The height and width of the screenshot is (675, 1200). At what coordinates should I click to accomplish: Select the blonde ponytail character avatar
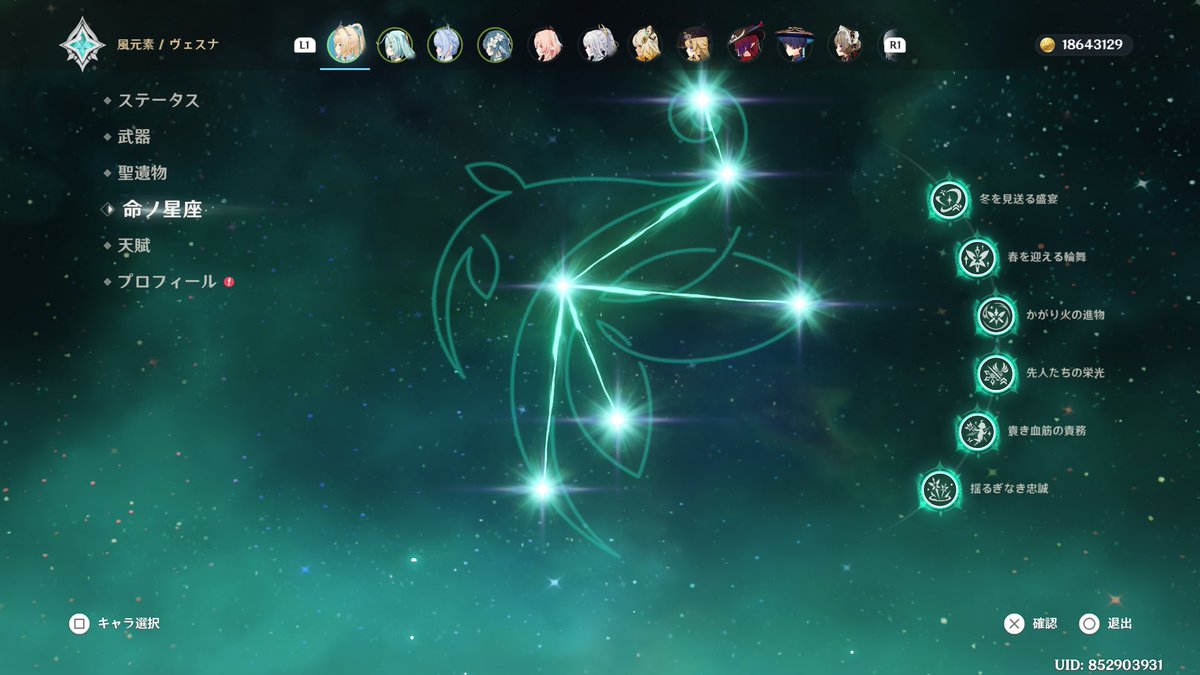click(x=346, y=44)
